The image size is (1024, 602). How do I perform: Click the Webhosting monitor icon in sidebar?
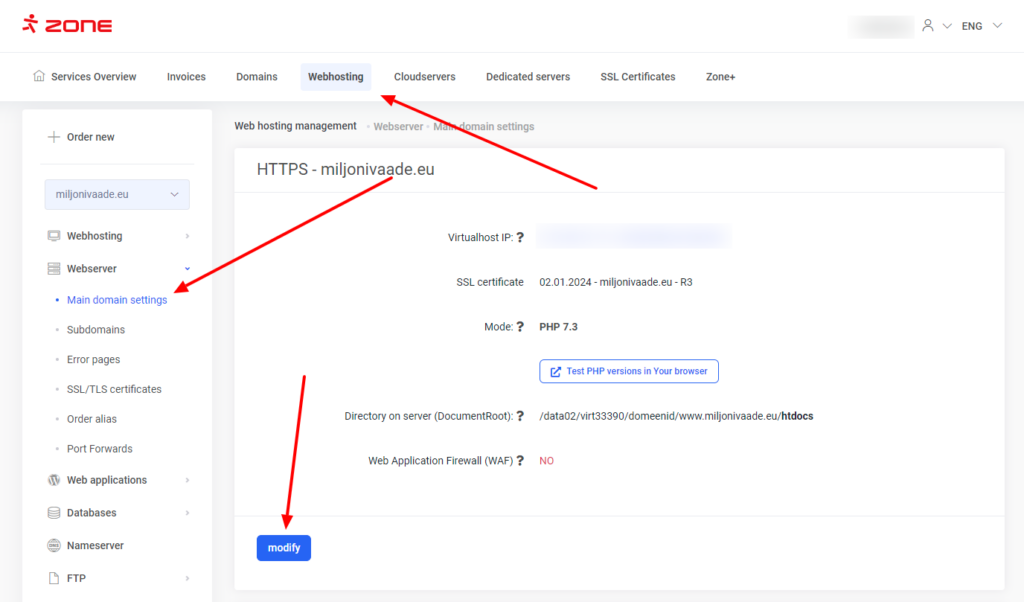coord(54,236)
